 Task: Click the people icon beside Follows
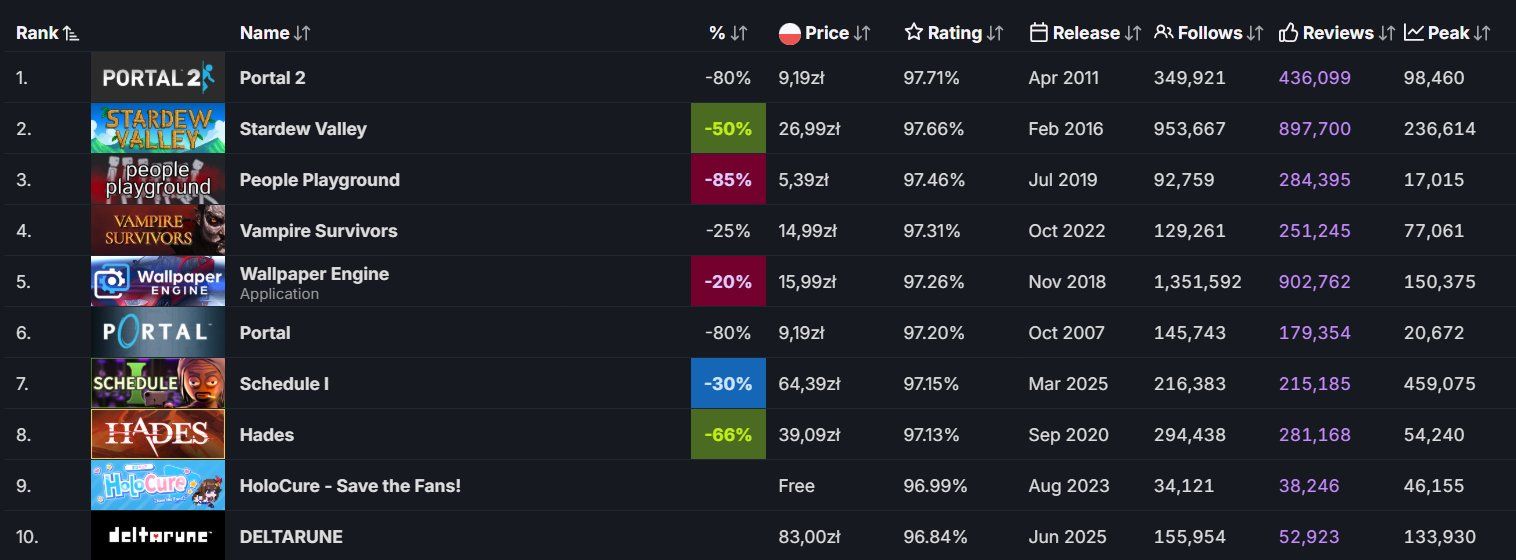(x=1163, y=32)
